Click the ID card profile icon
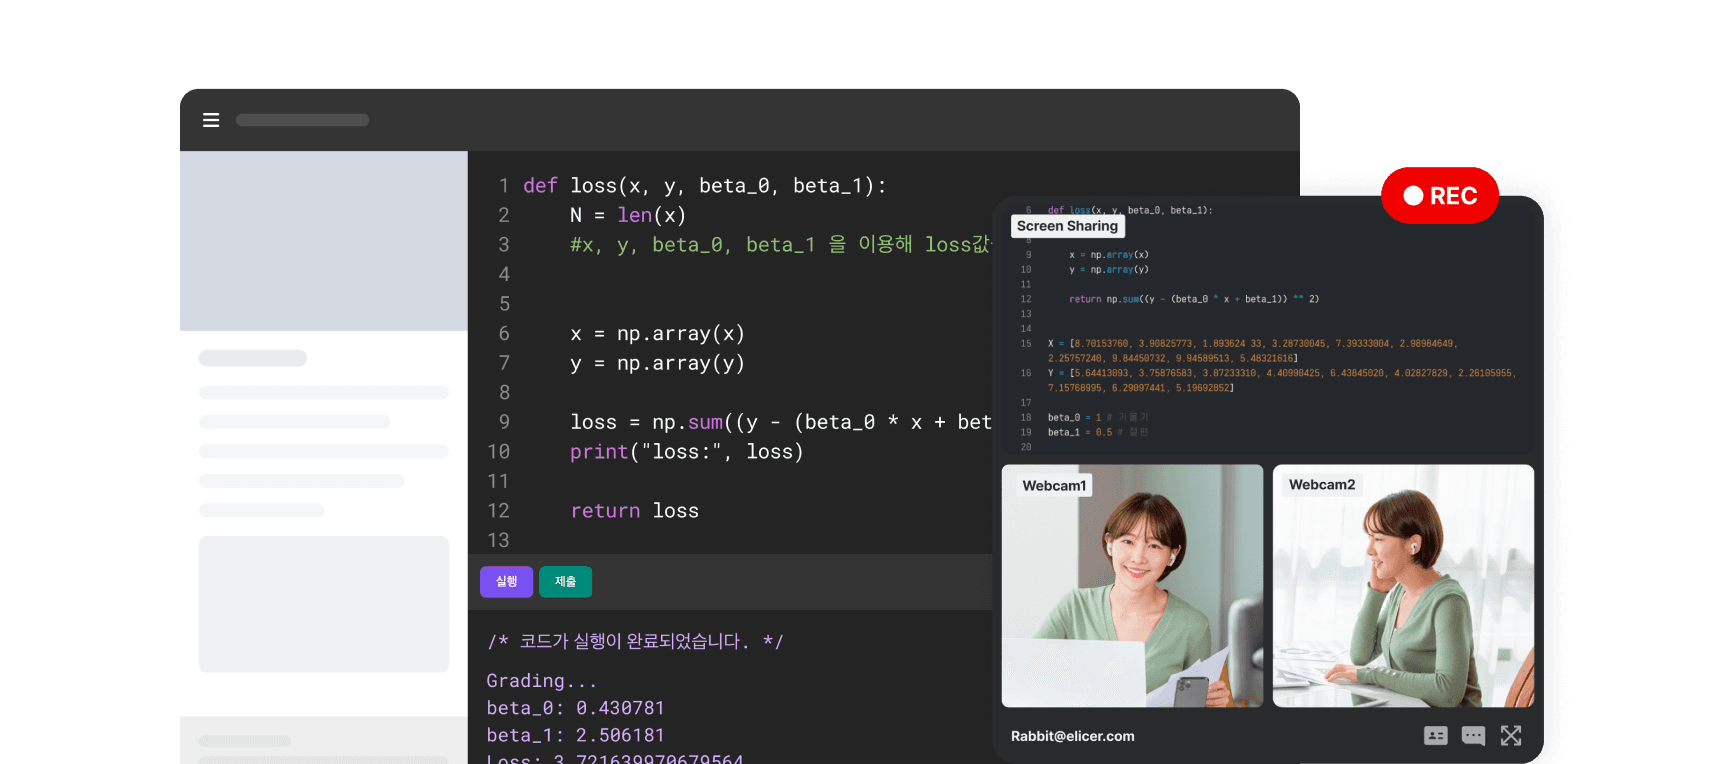 point(1435,736)
